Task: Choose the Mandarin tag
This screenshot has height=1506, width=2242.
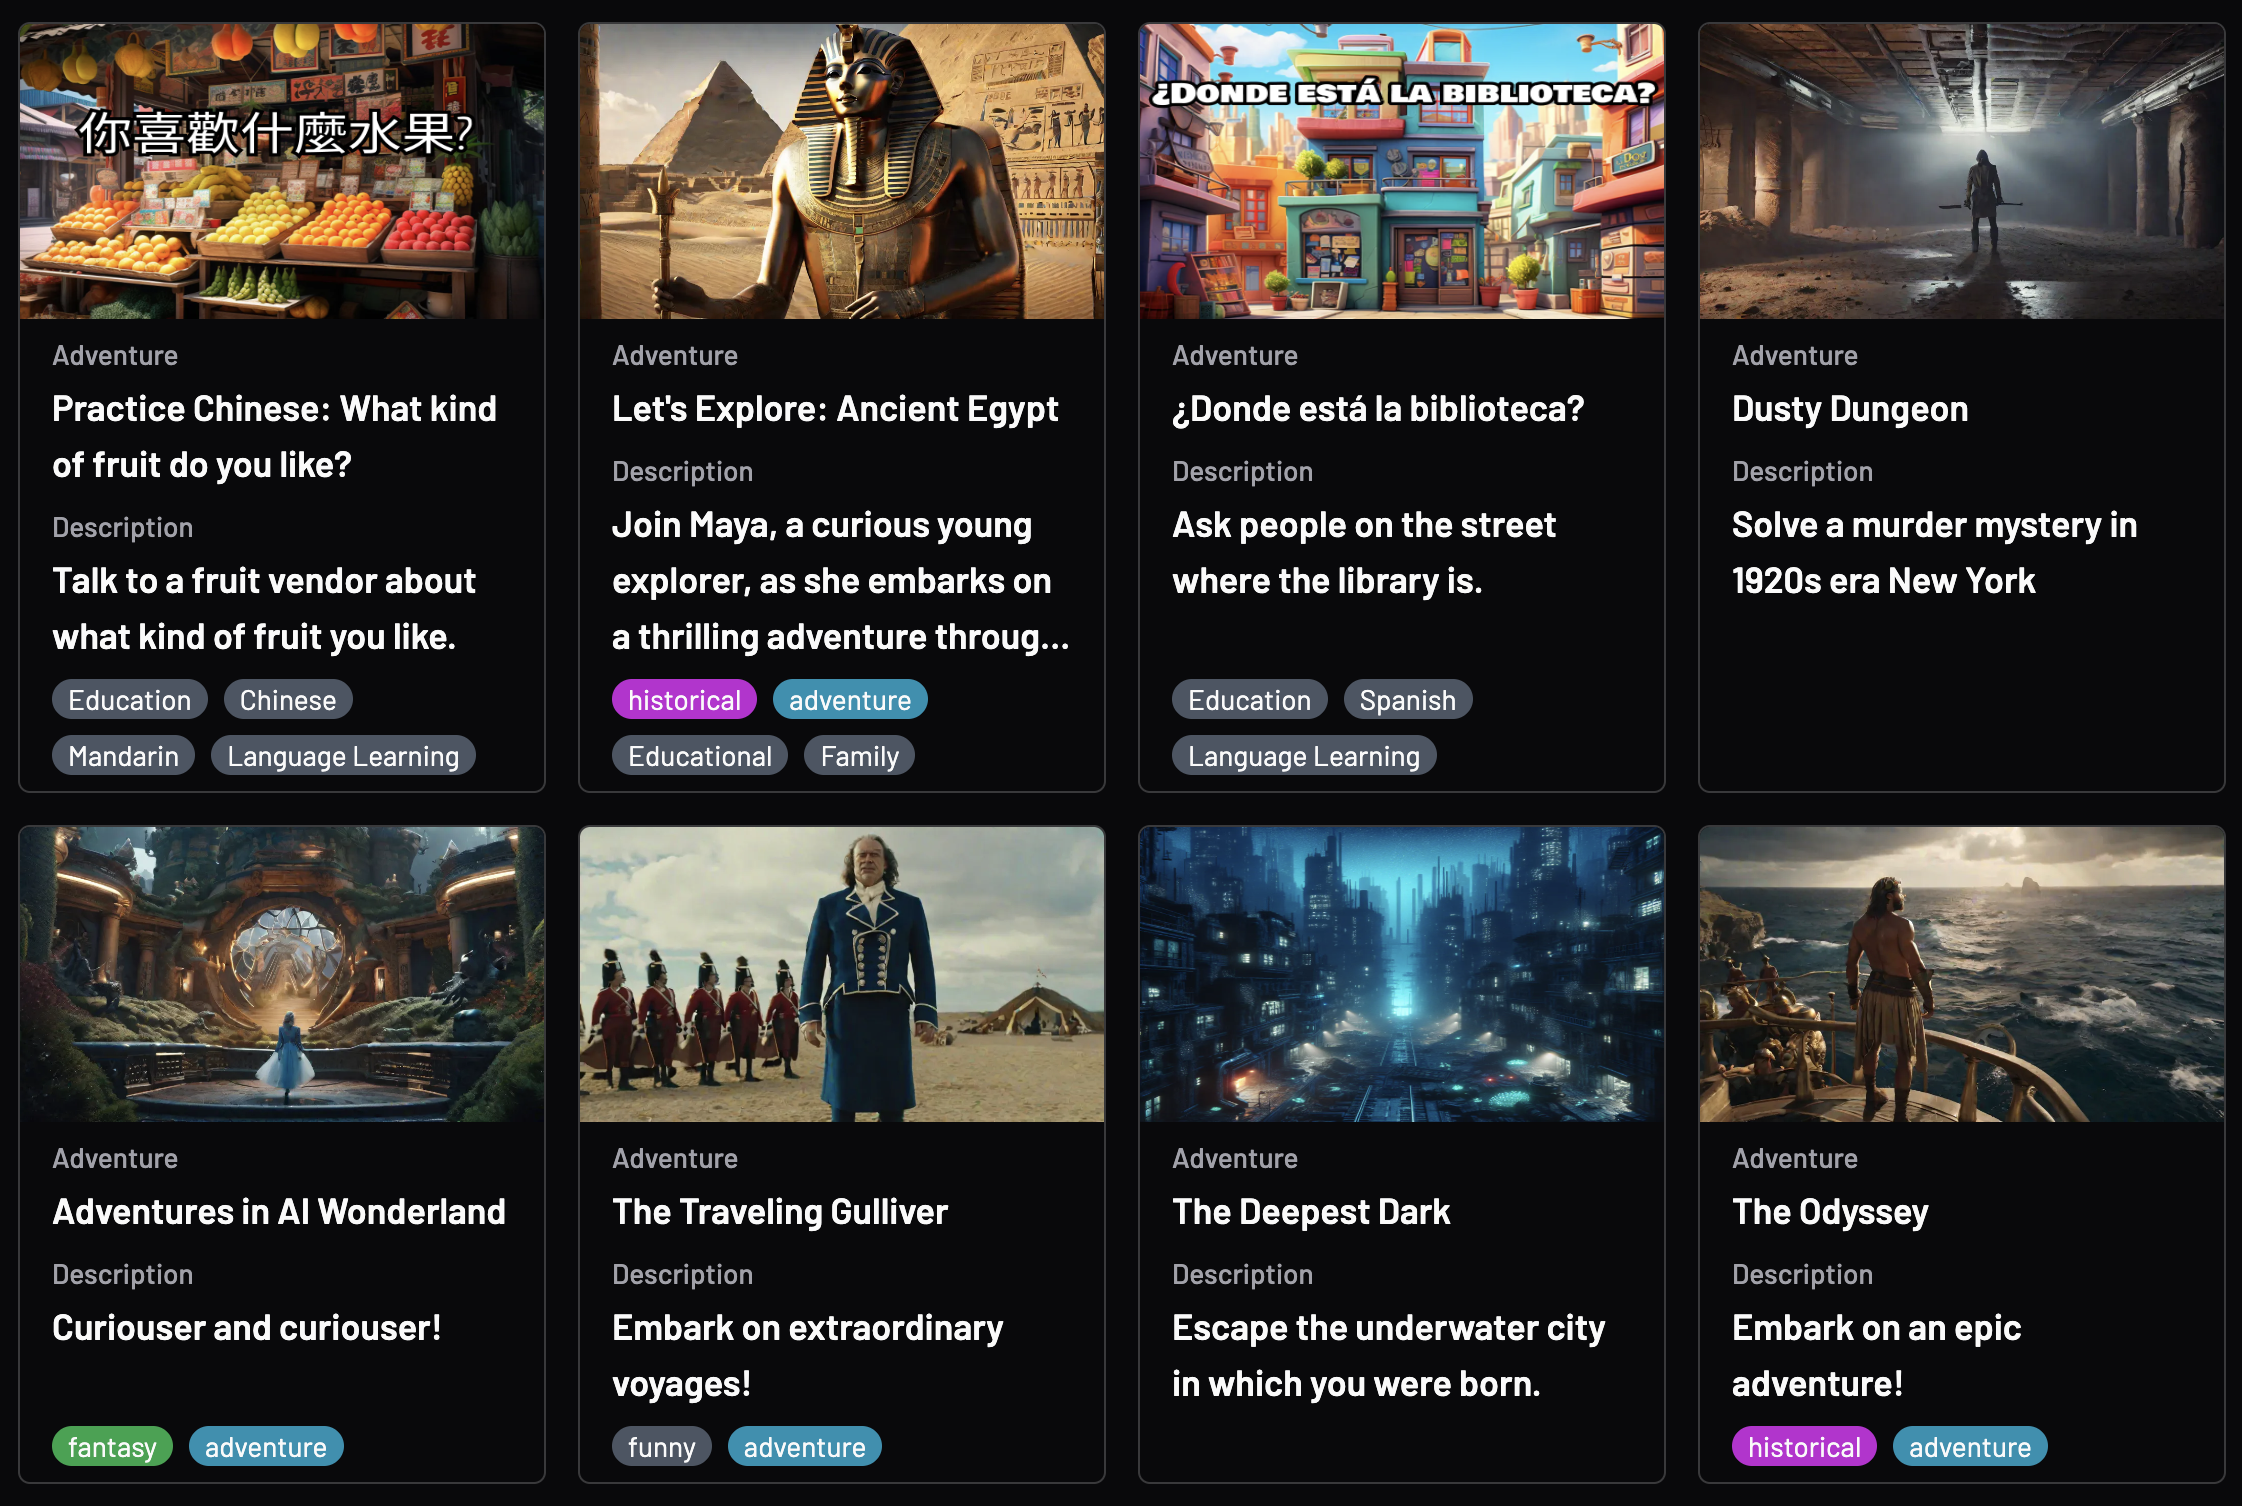Action: click(x=123, y=756)
